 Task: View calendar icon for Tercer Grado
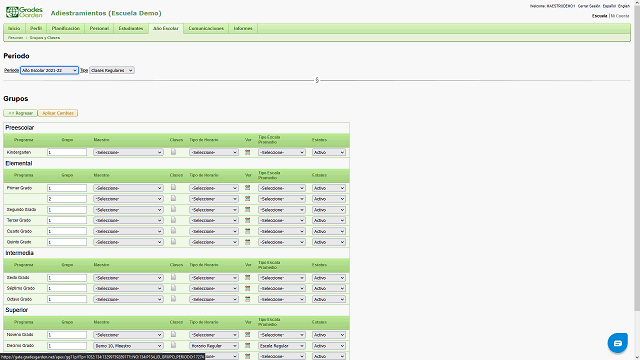(x=247, y=220)
